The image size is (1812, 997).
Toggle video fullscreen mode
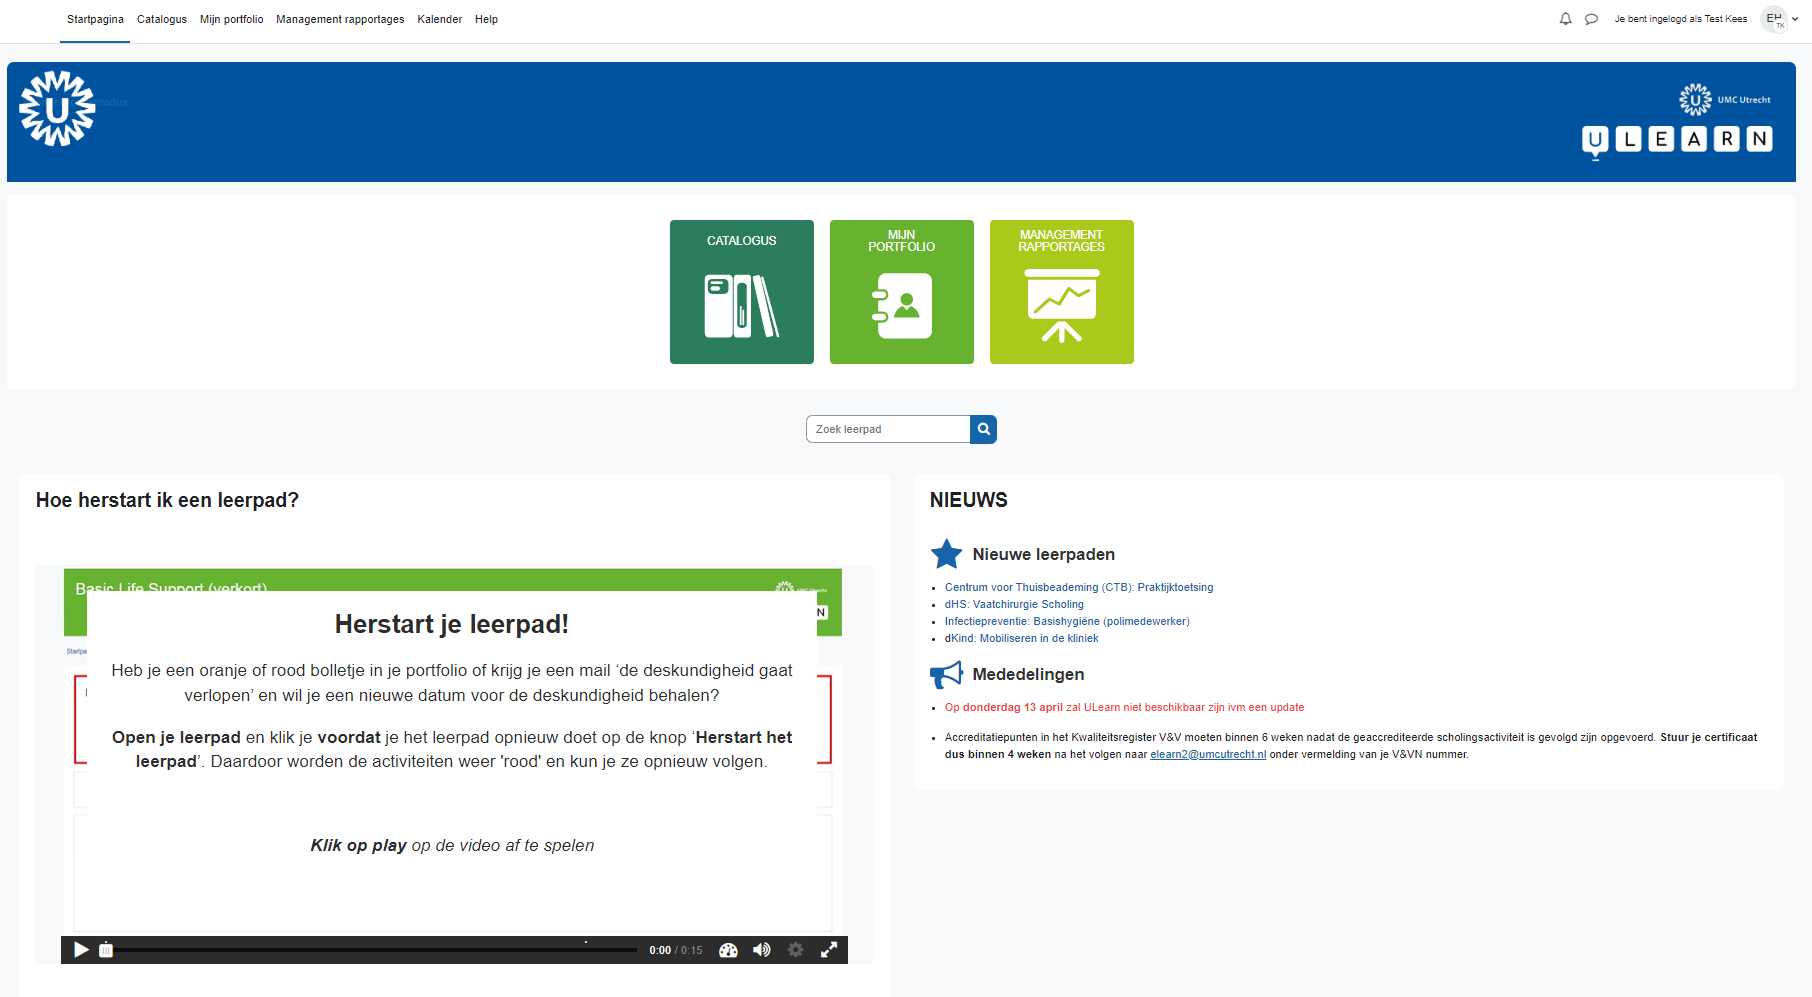click(829, 950)
